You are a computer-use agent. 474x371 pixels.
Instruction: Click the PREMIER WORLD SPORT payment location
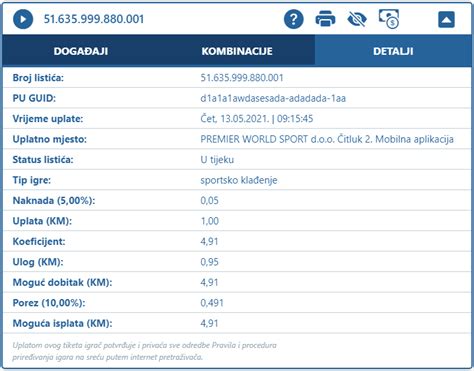click(327, 139)
